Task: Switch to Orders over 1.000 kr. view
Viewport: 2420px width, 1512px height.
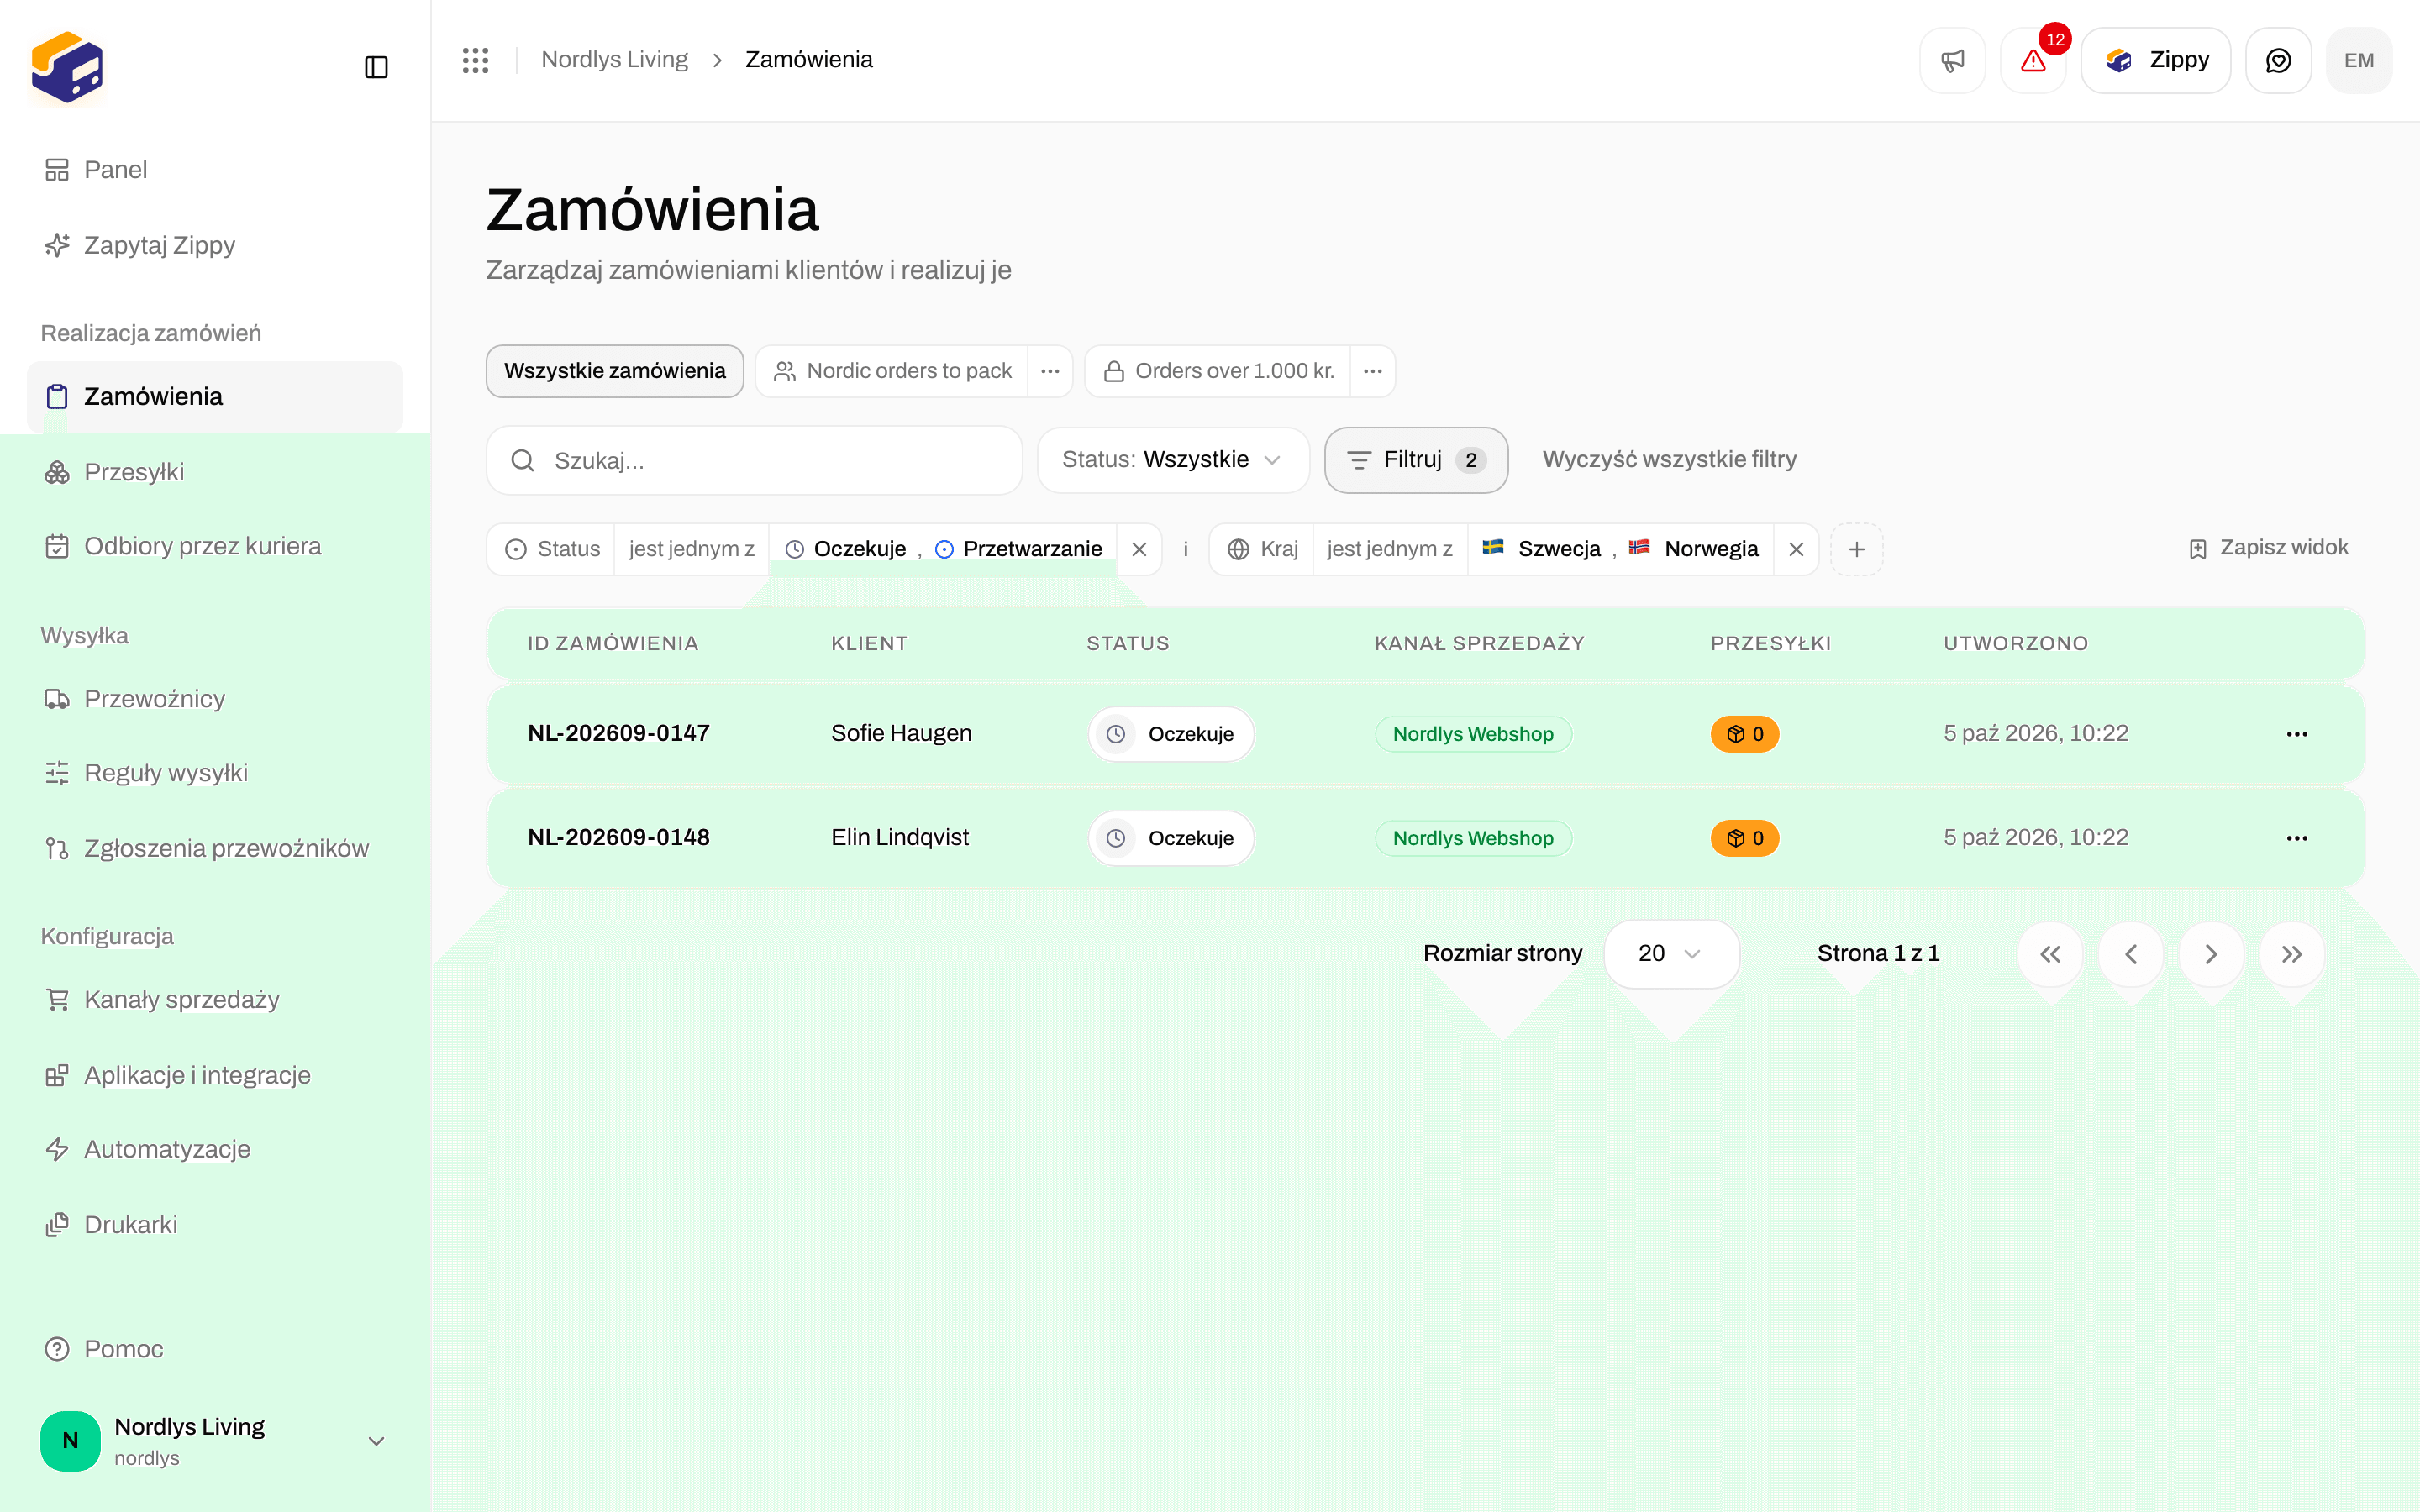Action: pos(1218,371)
